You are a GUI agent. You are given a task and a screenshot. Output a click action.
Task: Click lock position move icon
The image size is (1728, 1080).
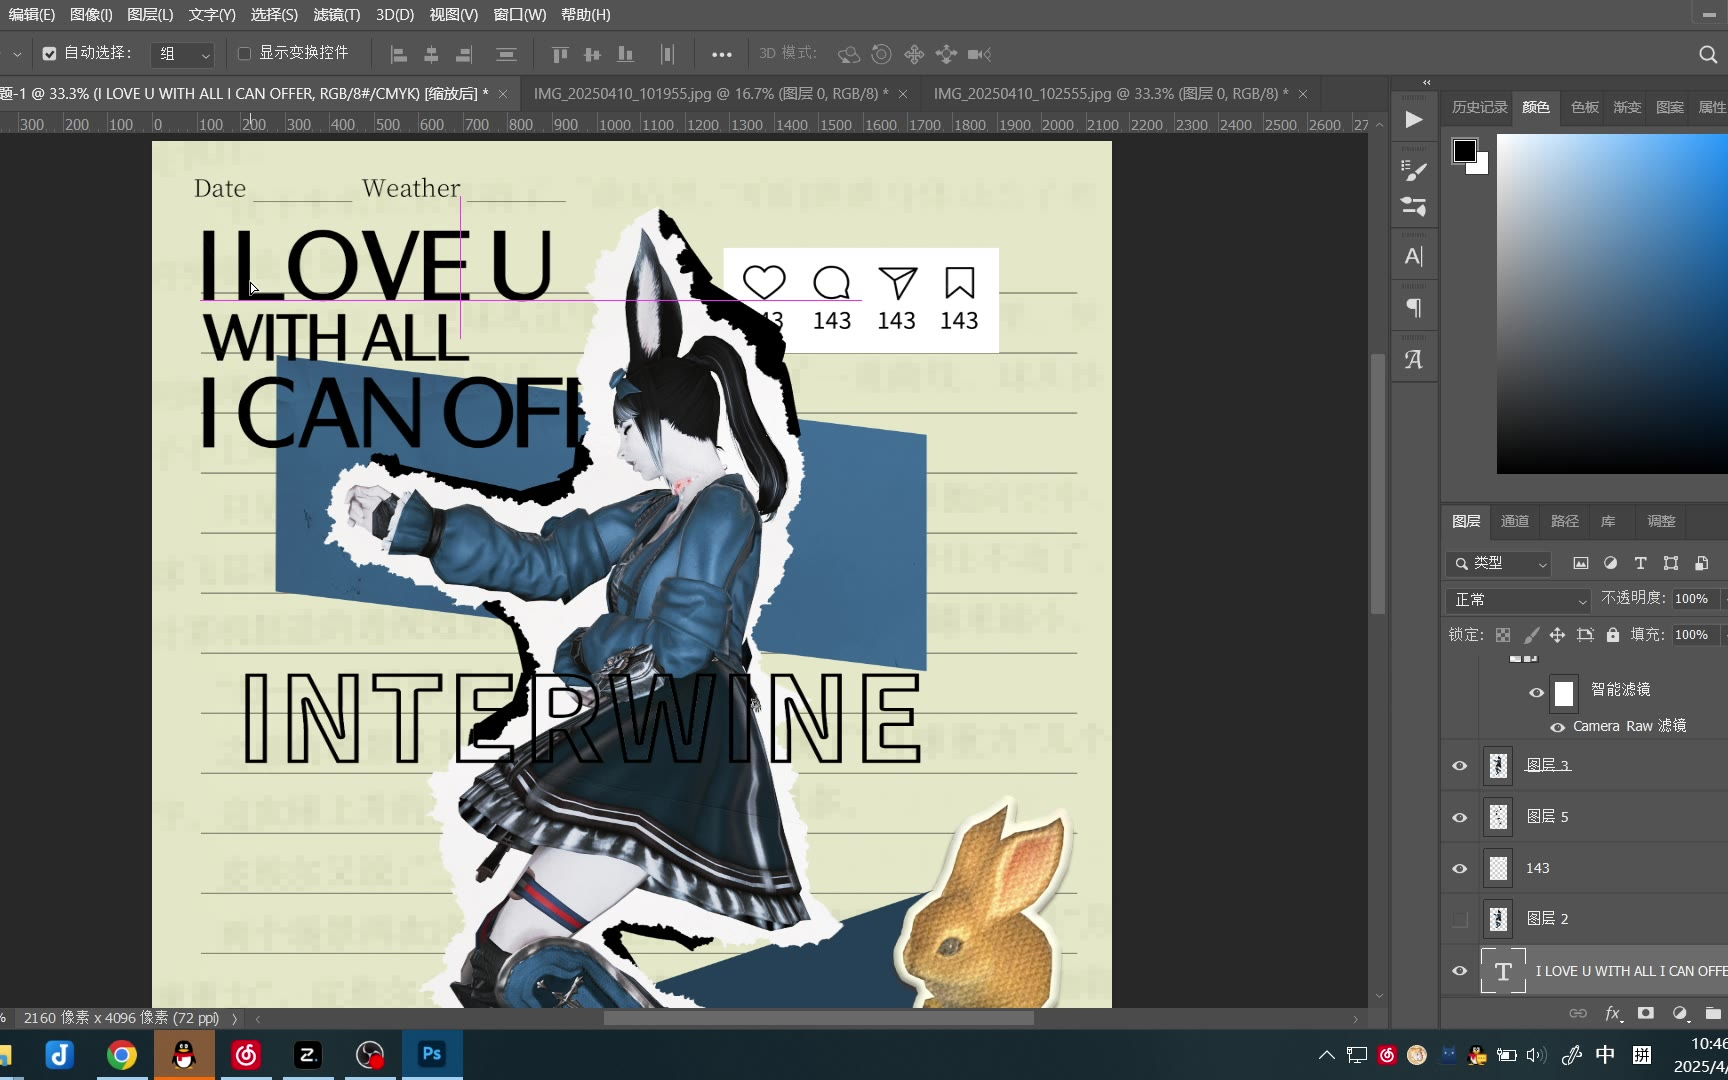coord(1557,635)
